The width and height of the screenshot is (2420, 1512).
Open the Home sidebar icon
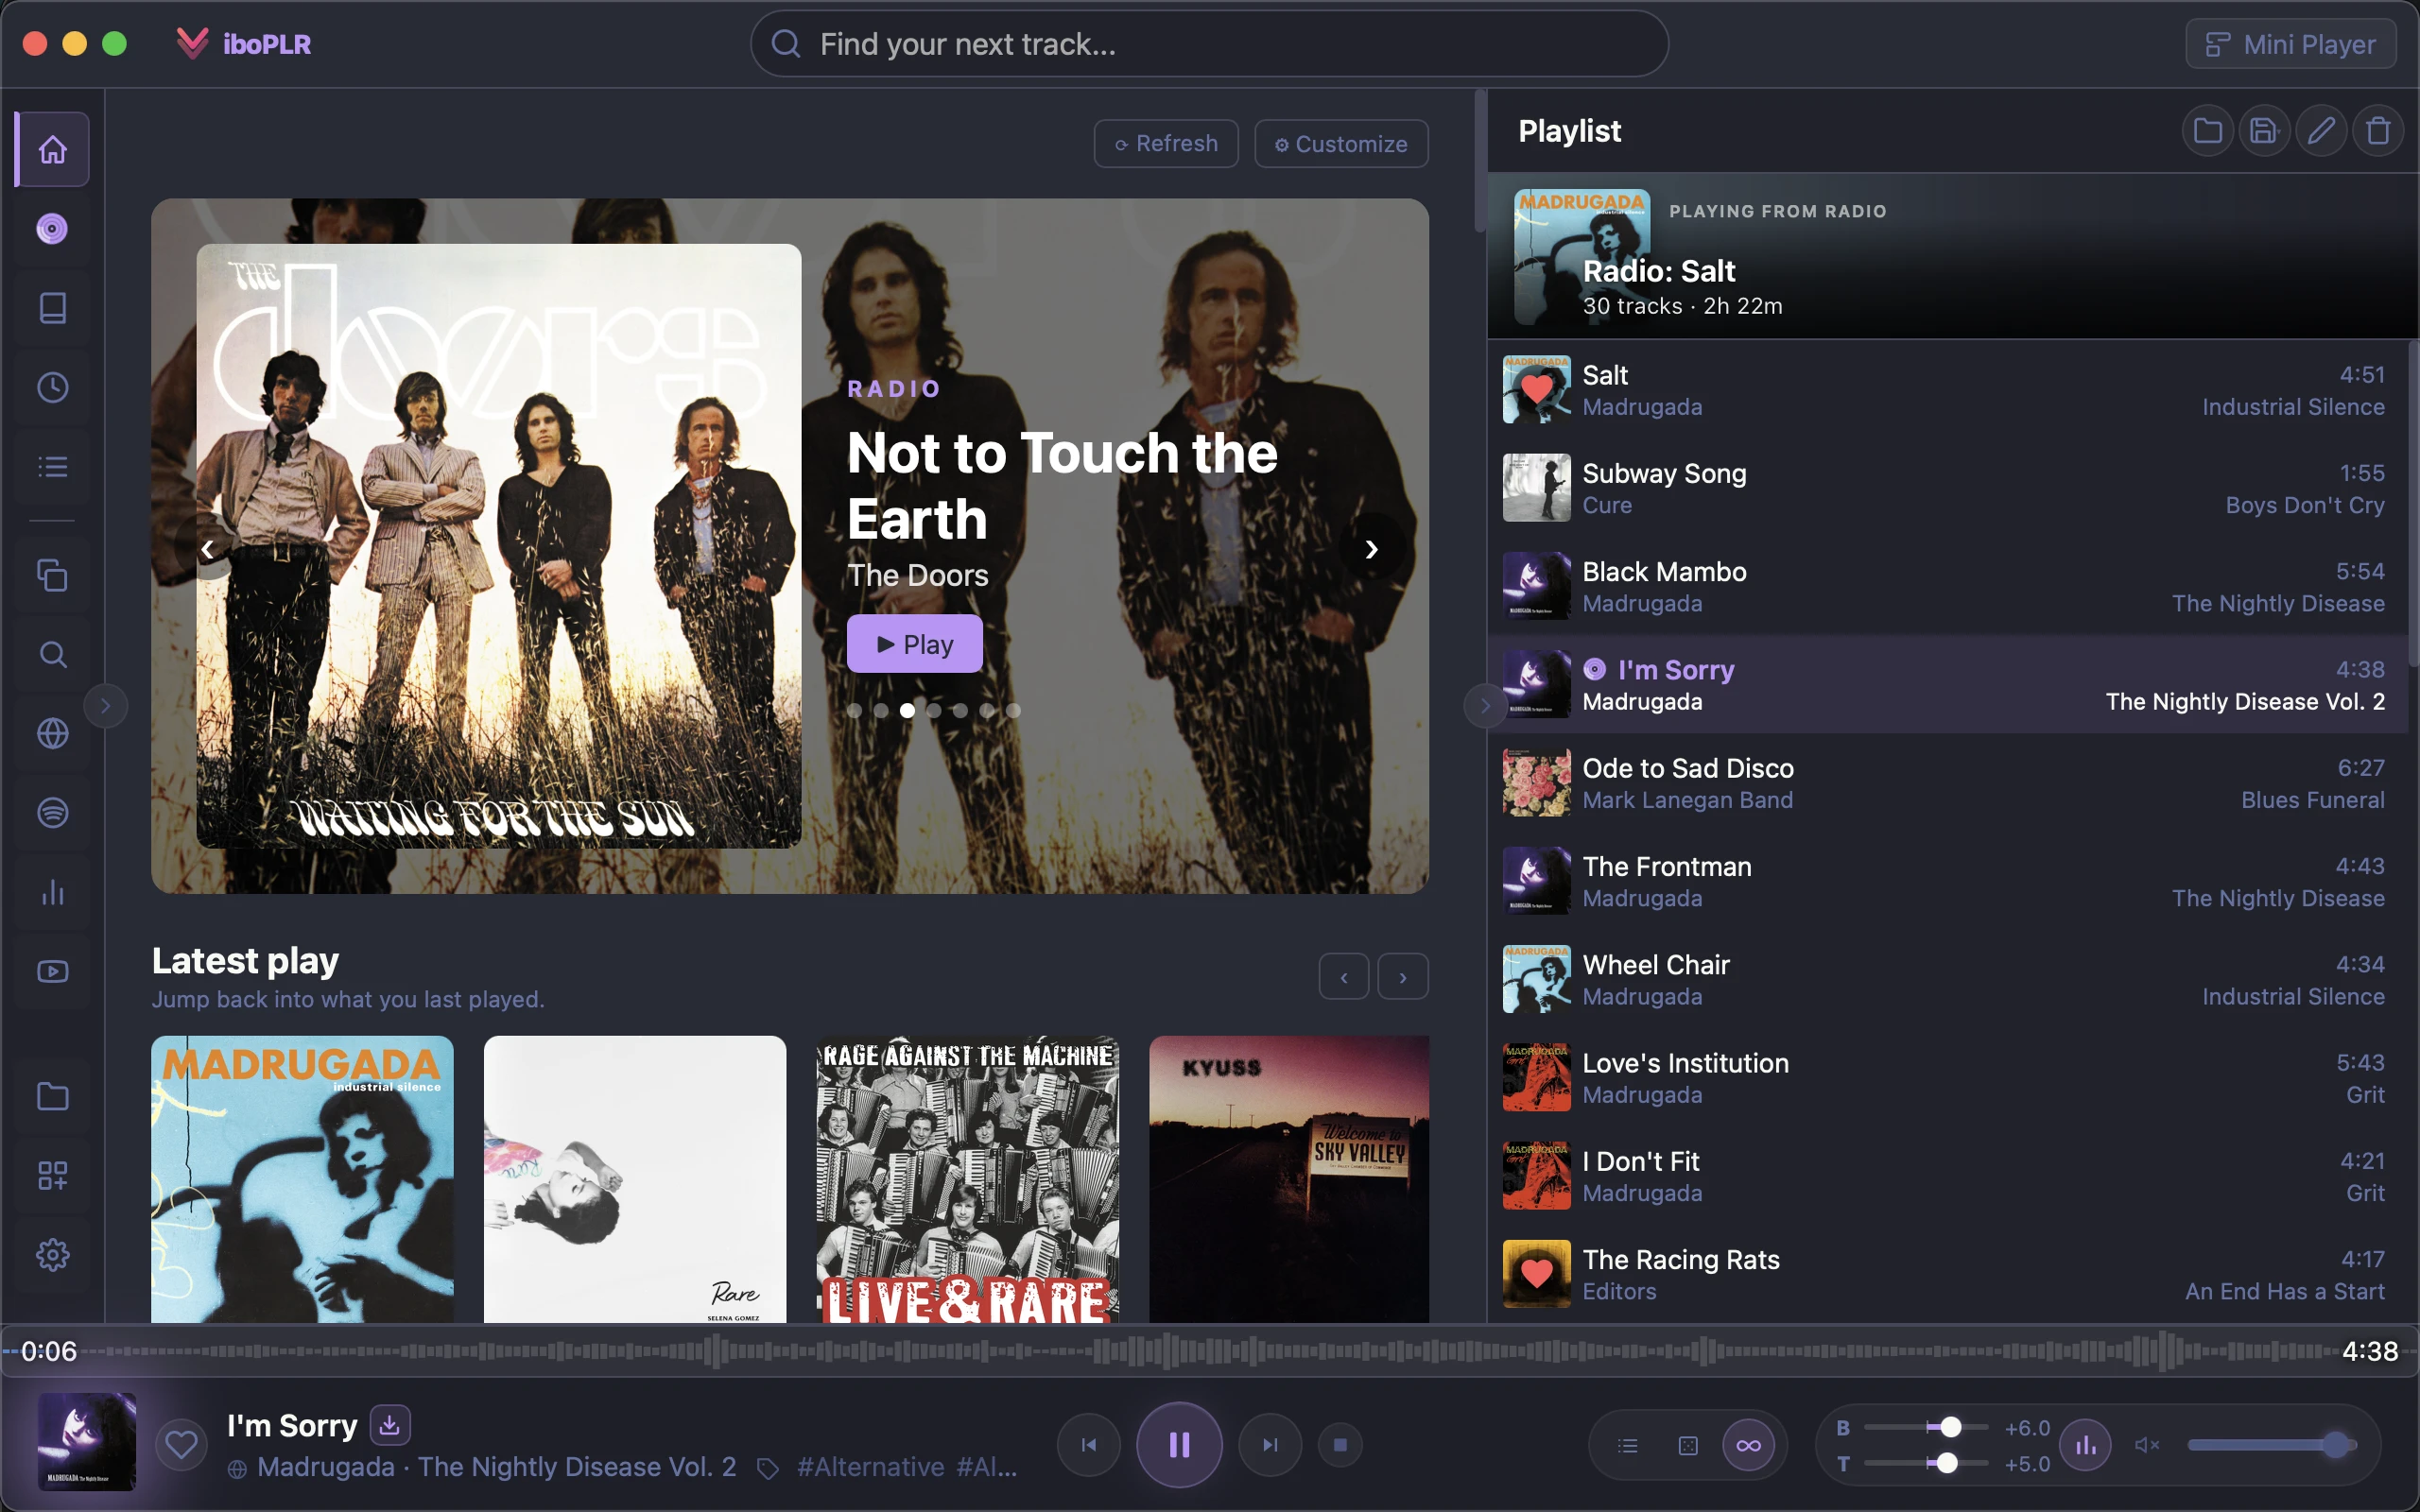click(x=53, y=149)
